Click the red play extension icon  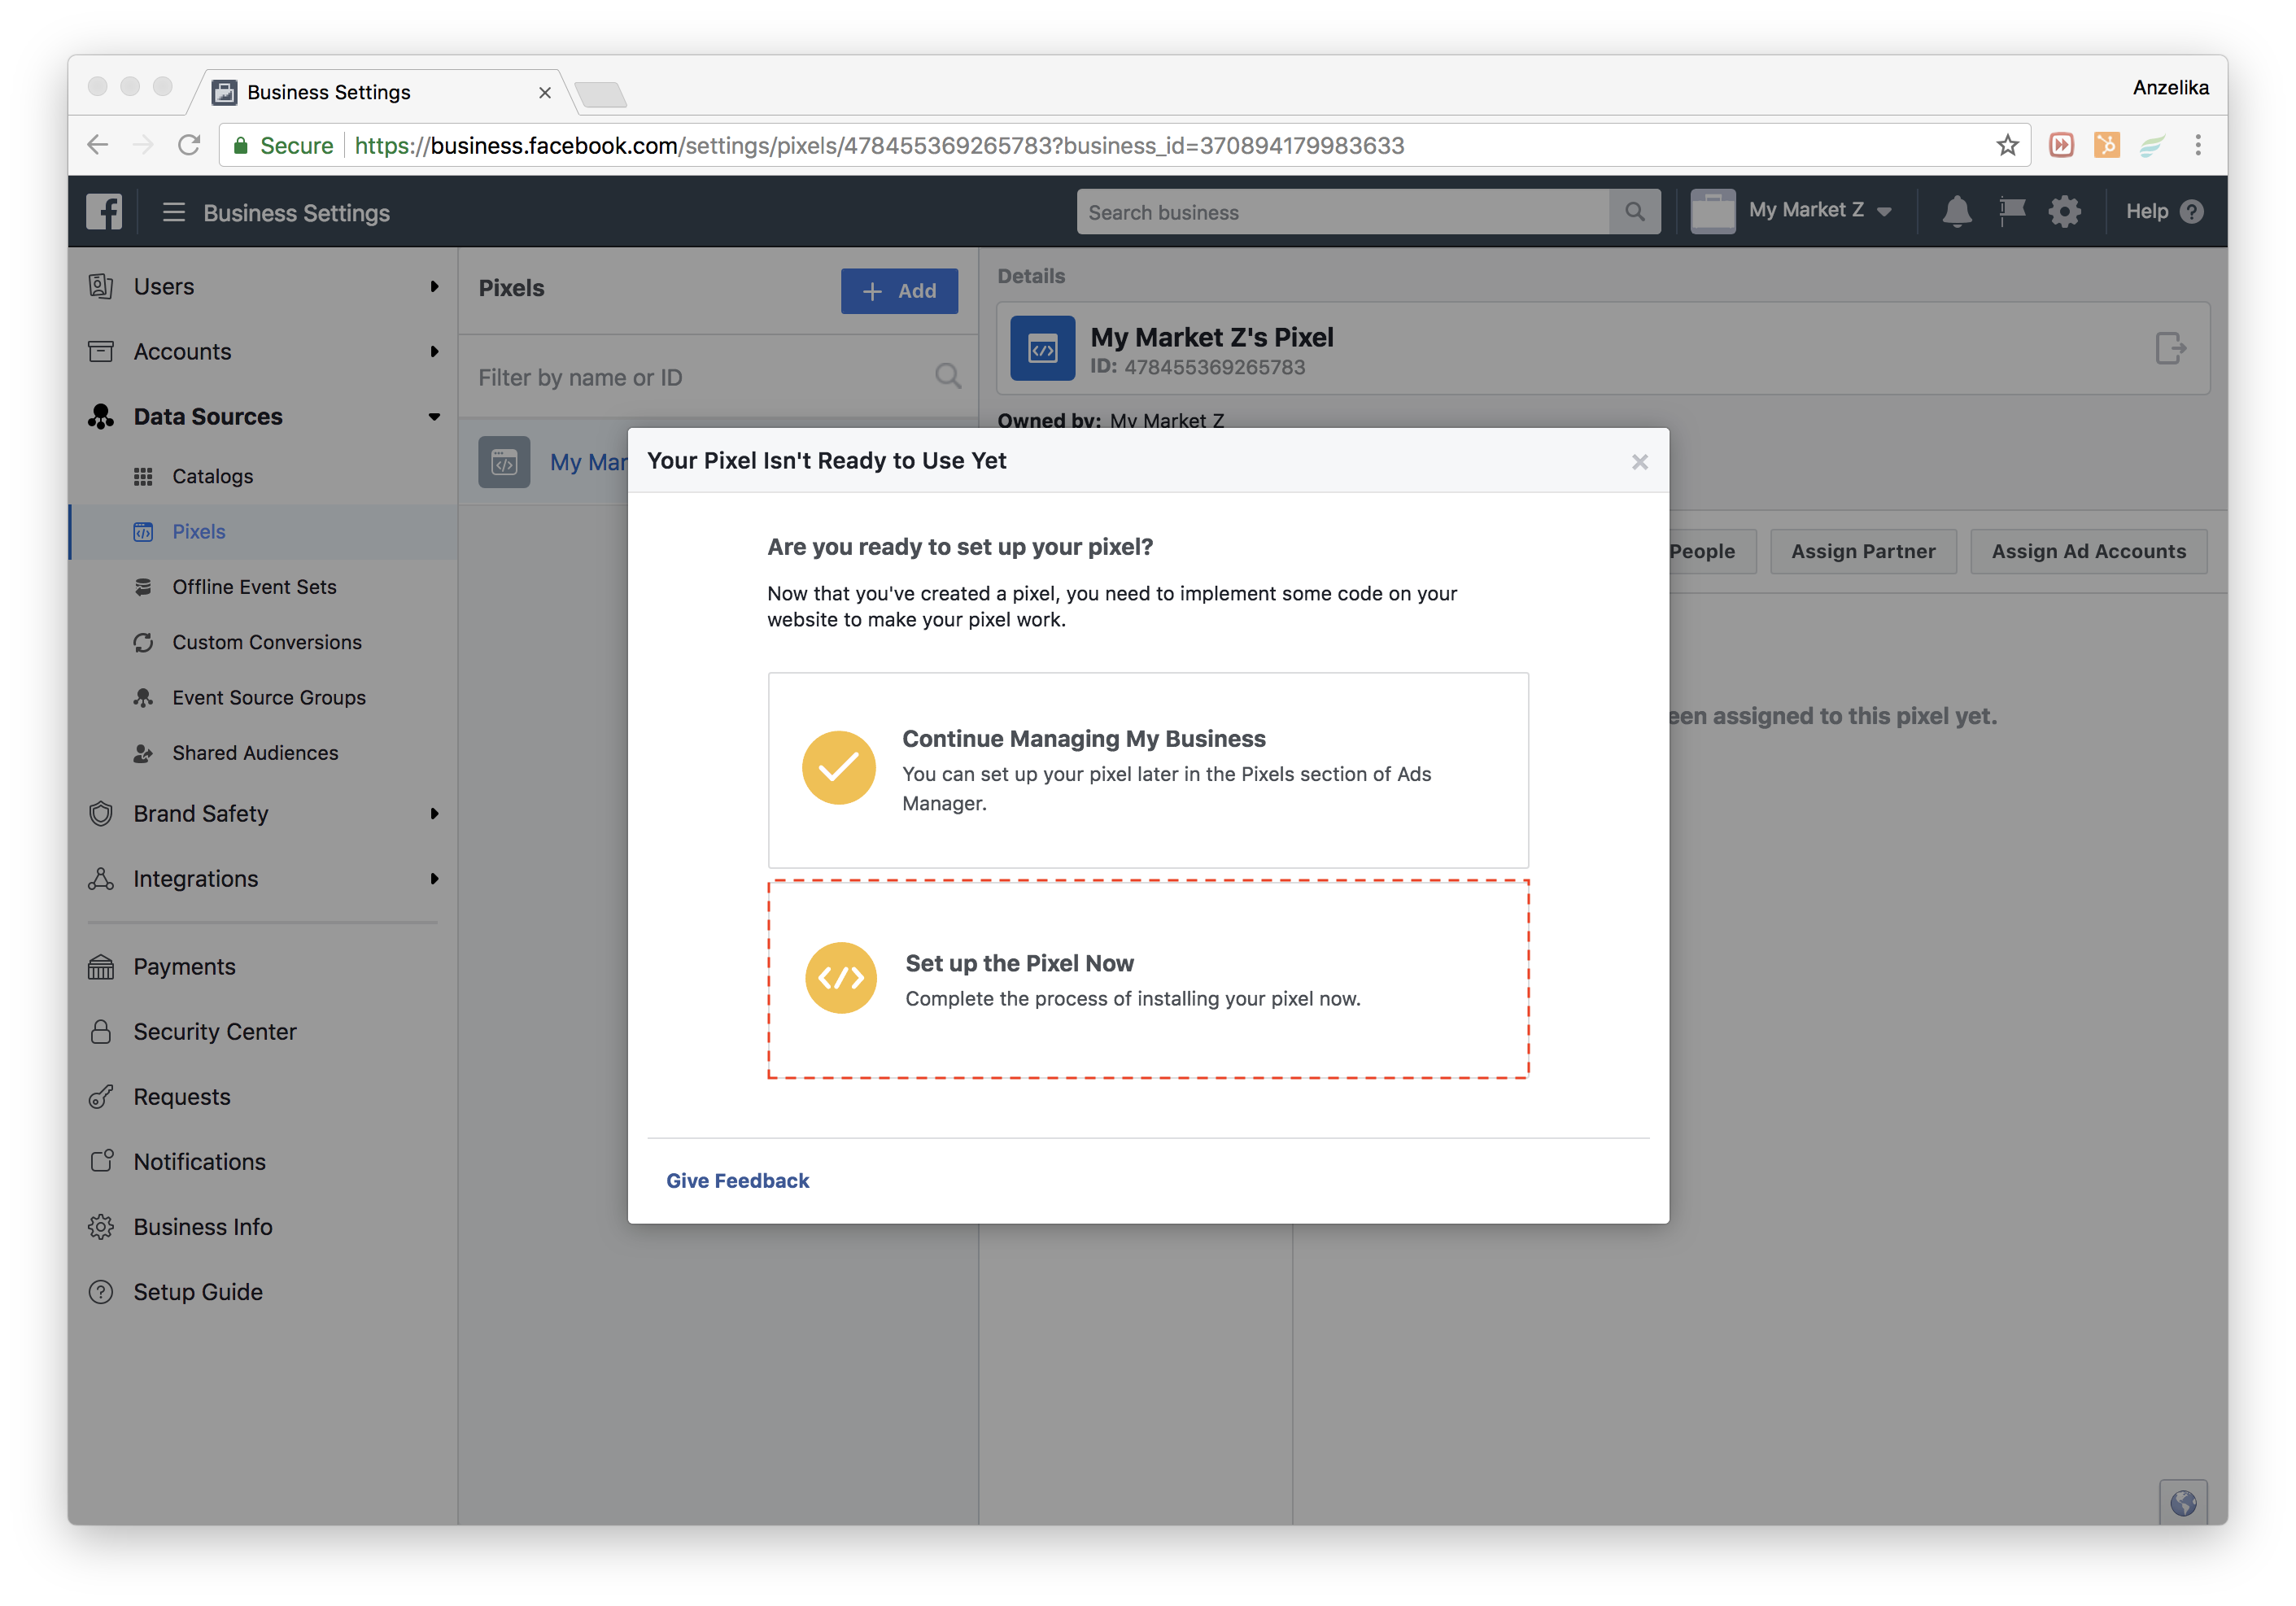(2061, 146)
